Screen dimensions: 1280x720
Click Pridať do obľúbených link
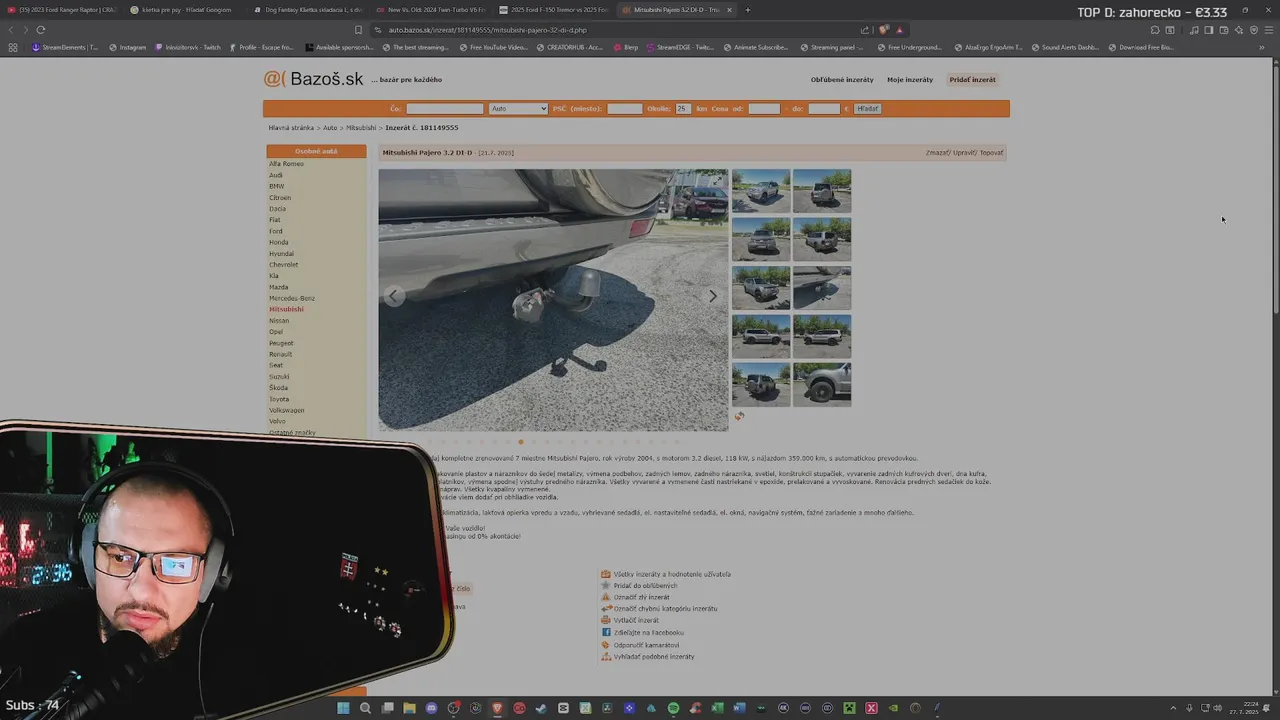click(x=645, y=586)
